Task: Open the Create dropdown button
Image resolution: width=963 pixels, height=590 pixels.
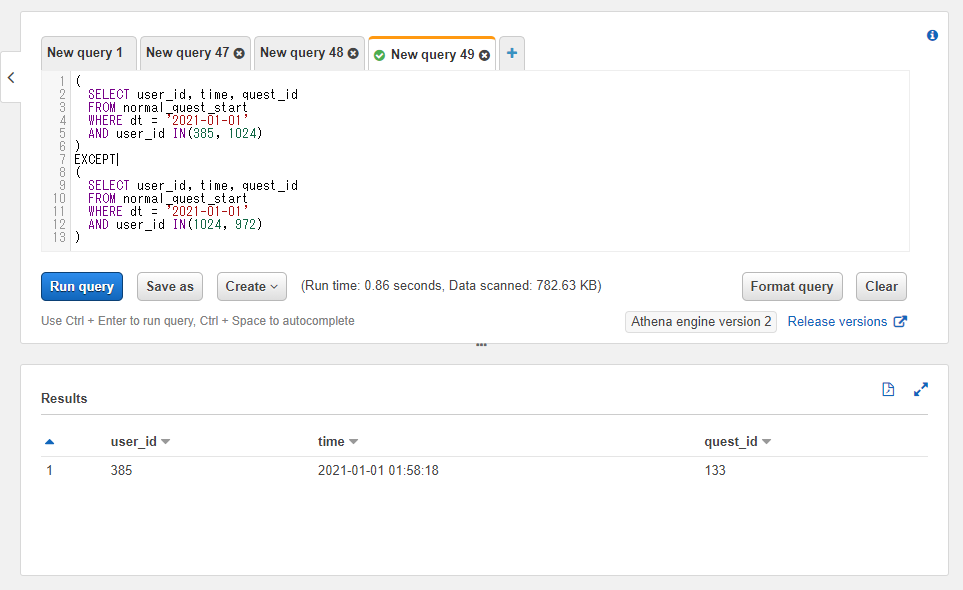Action: tap(252, 287)
